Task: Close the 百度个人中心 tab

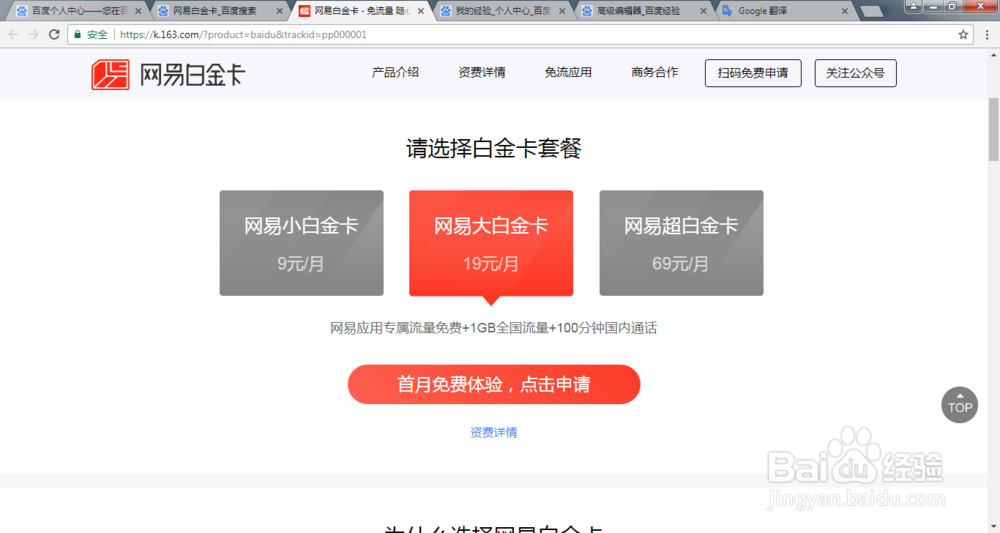Action: [138, 11]
